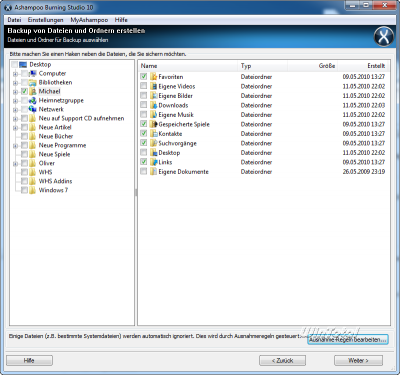Screen dimensions: 400x375
Task: Click the Desktop folder icon in file list
Action: pyautogui.click(x=153, y=153)
